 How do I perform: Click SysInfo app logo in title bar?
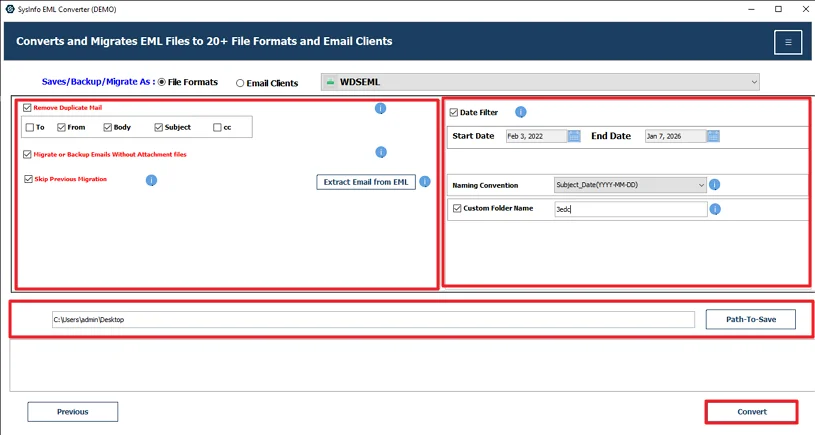click(x=10, y=9)
